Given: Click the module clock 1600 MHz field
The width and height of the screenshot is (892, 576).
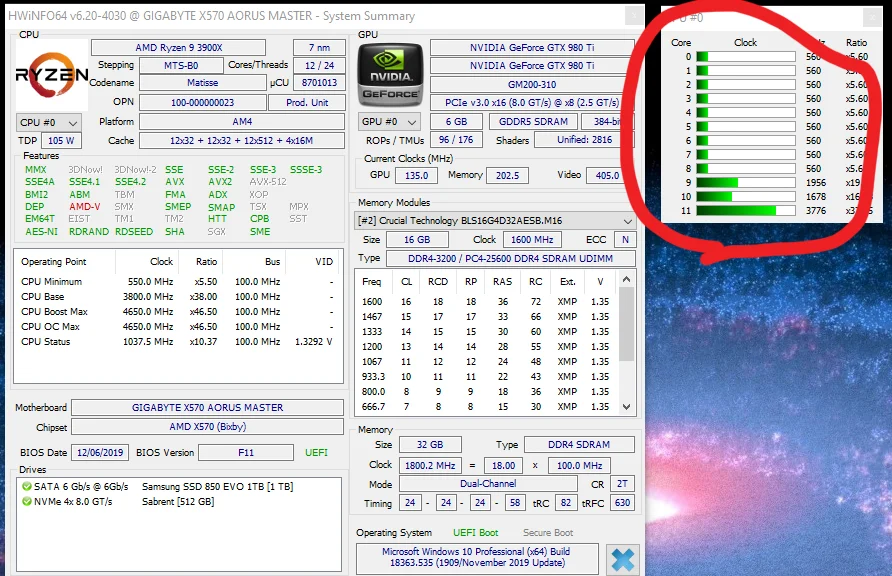Looking at the screenshot, I should pyautogui.click(x=532, y=240).
